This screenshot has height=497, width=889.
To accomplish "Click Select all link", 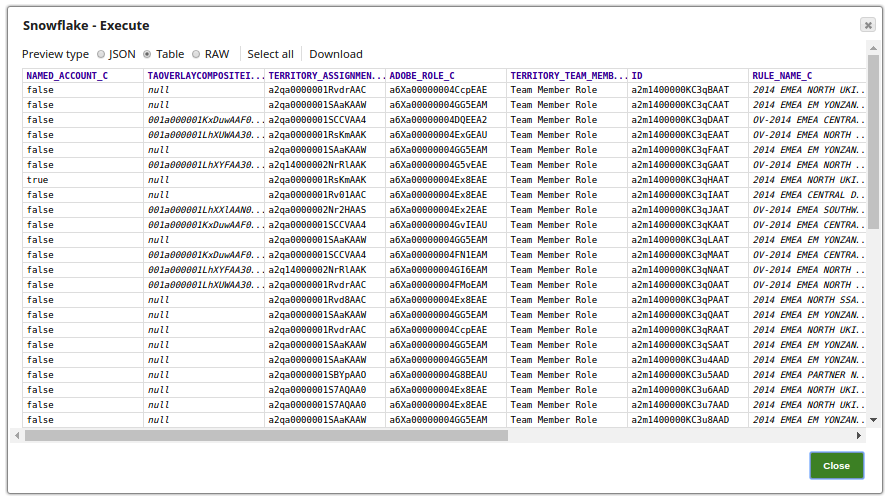I will click(270, 54).
